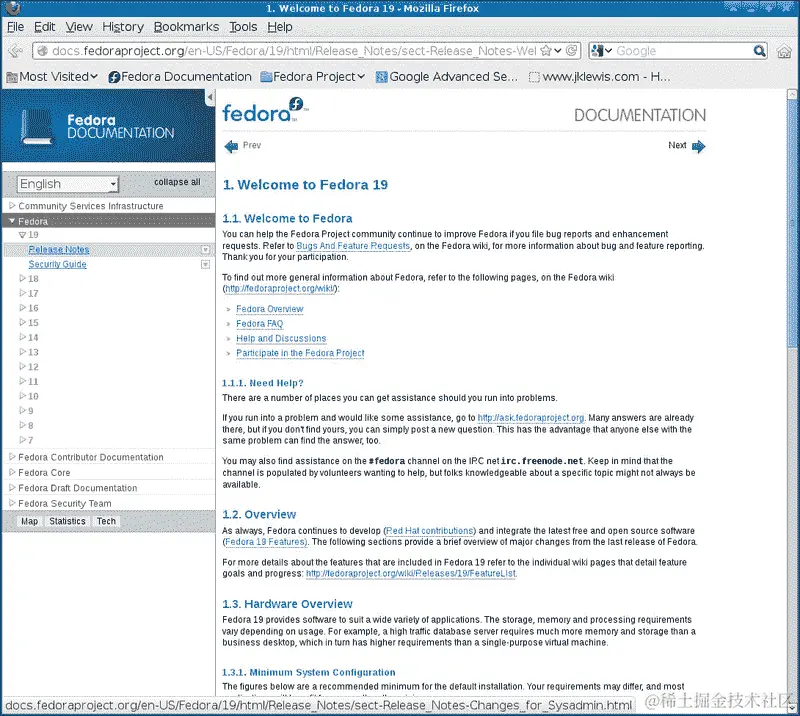
Task: Click the Prev arrow icon
Action: [231, 146]
